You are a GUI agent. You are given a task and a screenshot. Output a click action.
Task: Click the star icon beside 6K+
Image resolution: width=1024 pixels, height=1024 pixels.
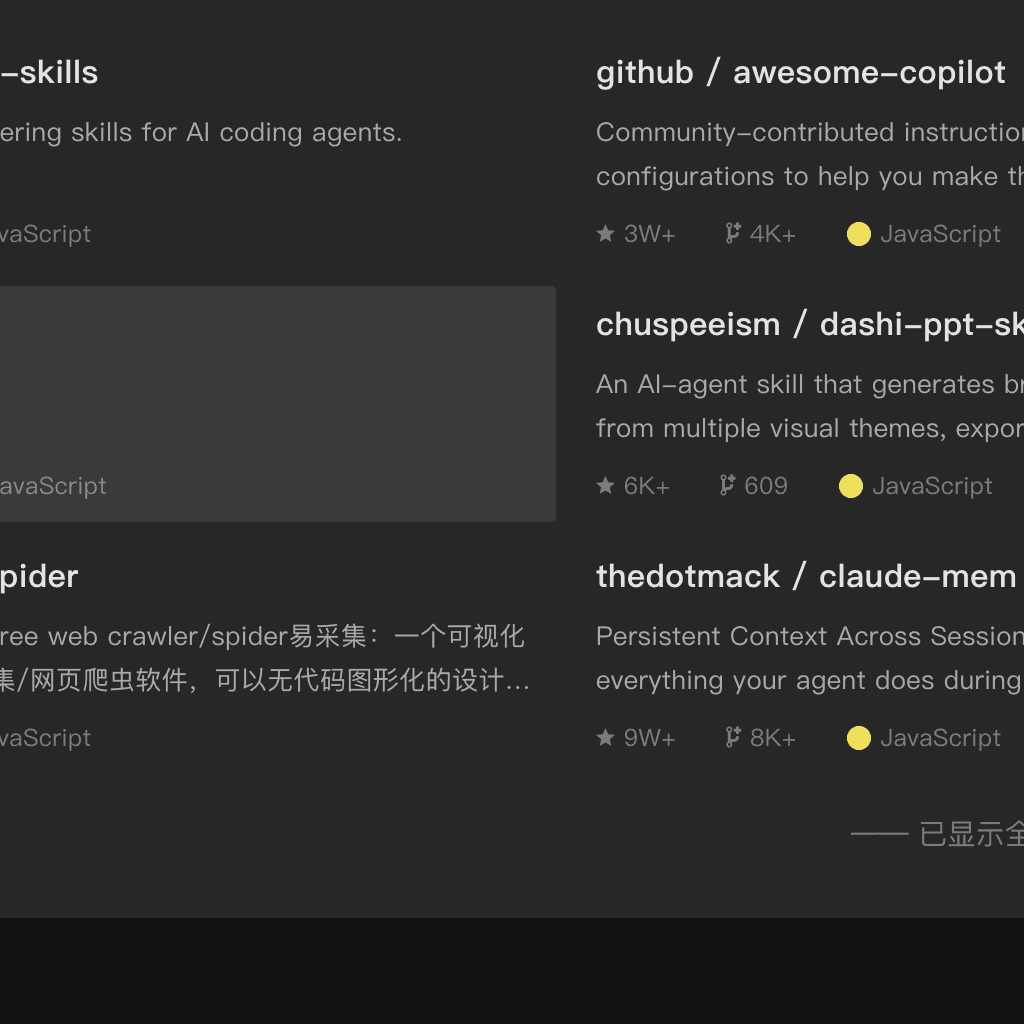click(605, 485)
